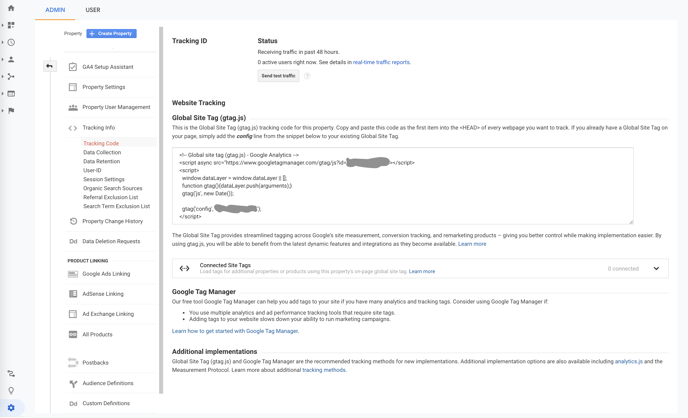Click the 'Google Ads Linking' label
This screenshot has height=418, width=688.
click(106, 274)
